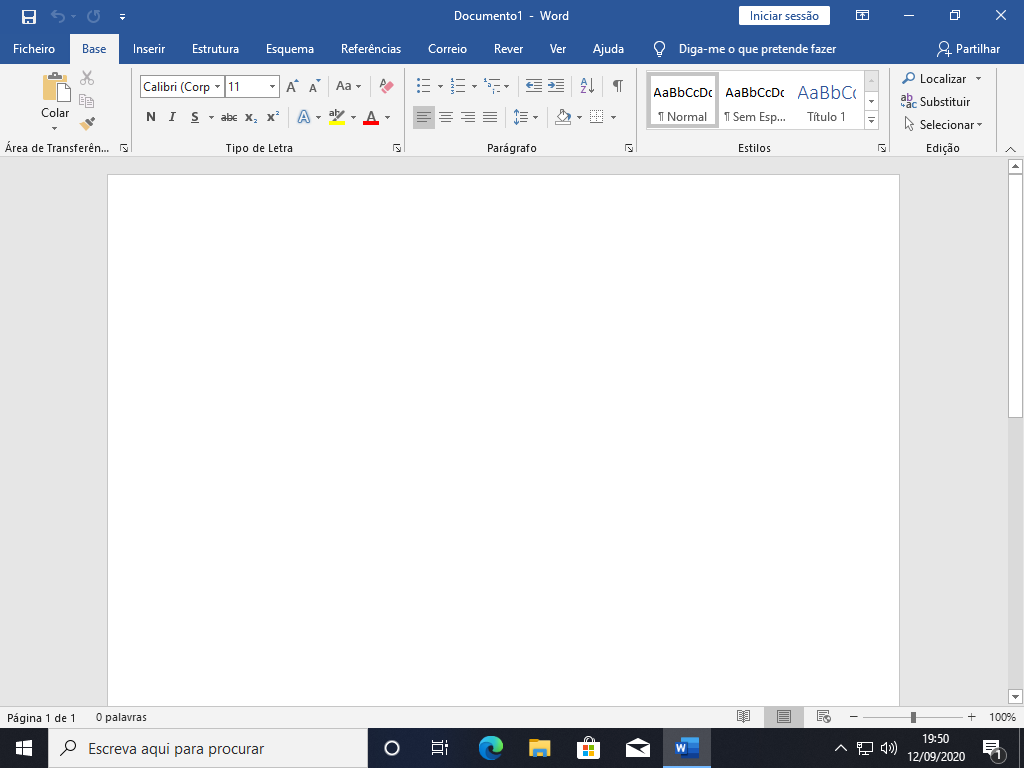Screen dimensions: 1024x768
Task: Click the Undo arrow icon
Action: (x=58, y=16)
